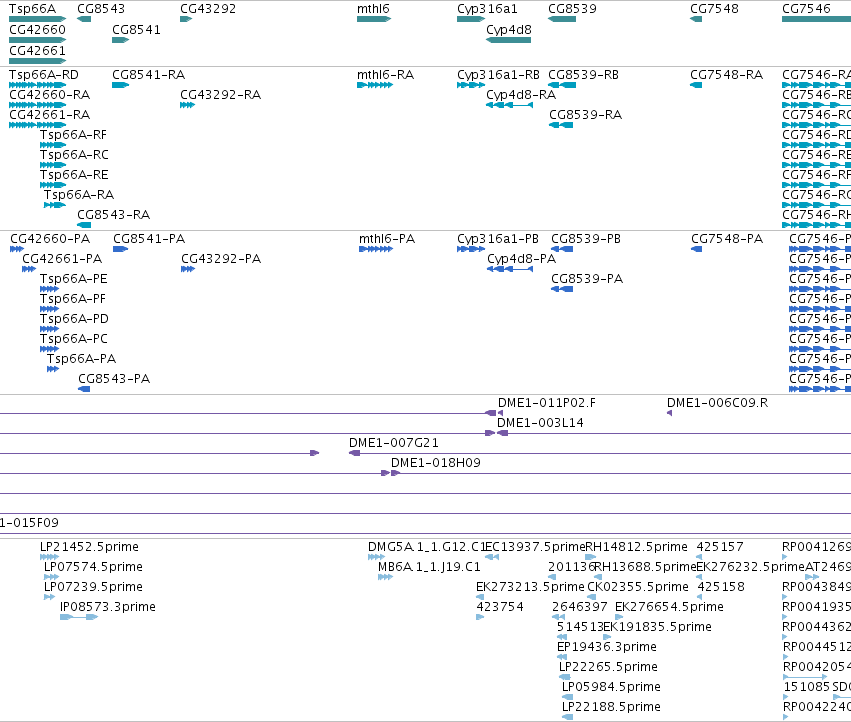The width and height of the screenshot is (851, 722).
Task: Select the CG8541 gene
Action: pyautogui.click(x=120, y=40)
